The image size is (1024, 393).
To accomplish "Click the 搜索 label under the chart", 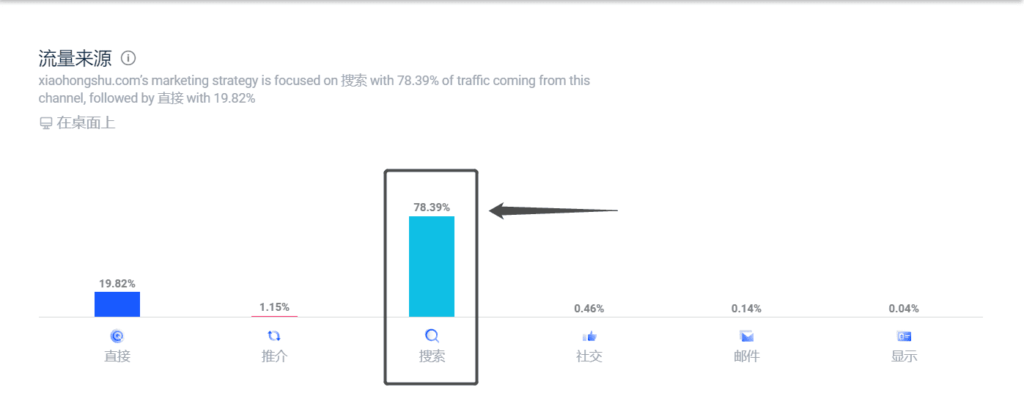I will click(432, 357).
